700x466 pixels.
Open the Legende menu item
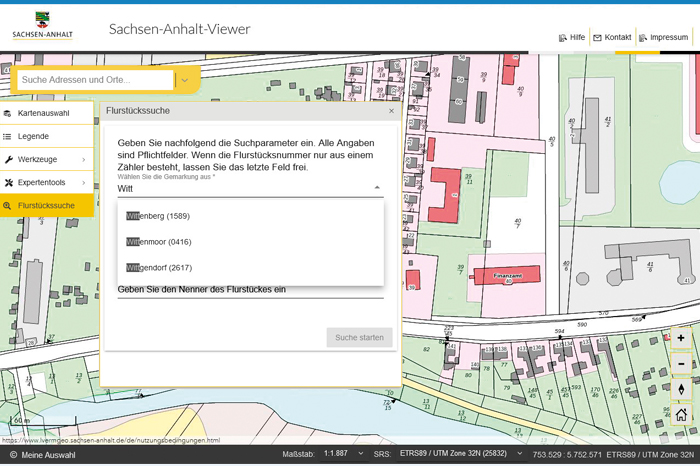coord(47,136)
